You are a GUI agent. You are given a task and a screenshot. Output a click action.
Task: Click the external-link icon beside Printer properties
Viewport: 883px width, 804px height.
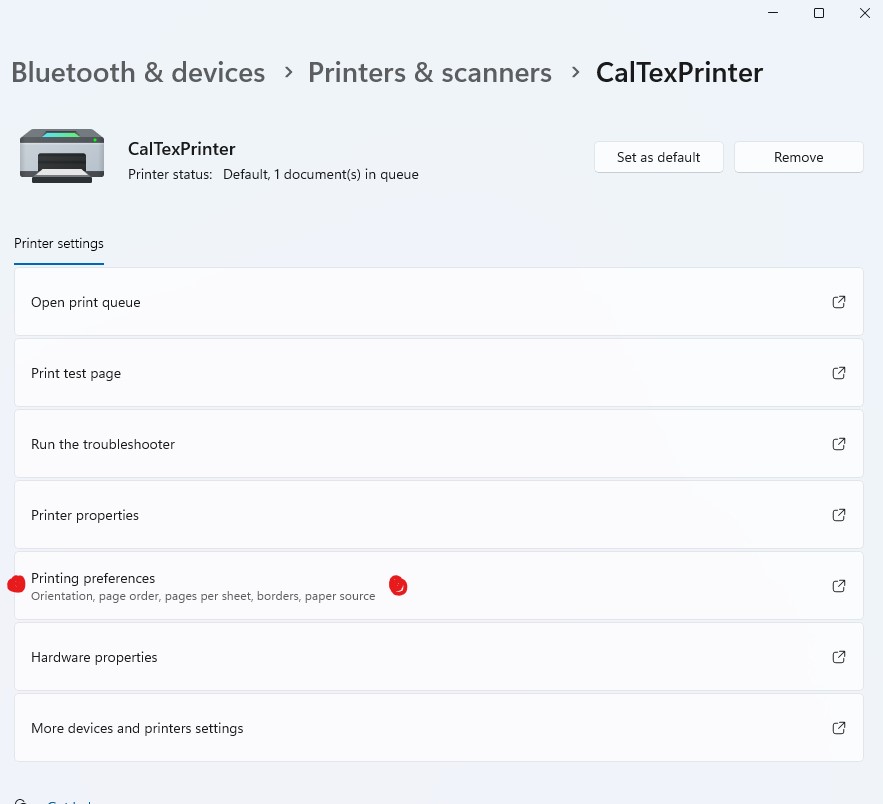(x=839, y=515)
